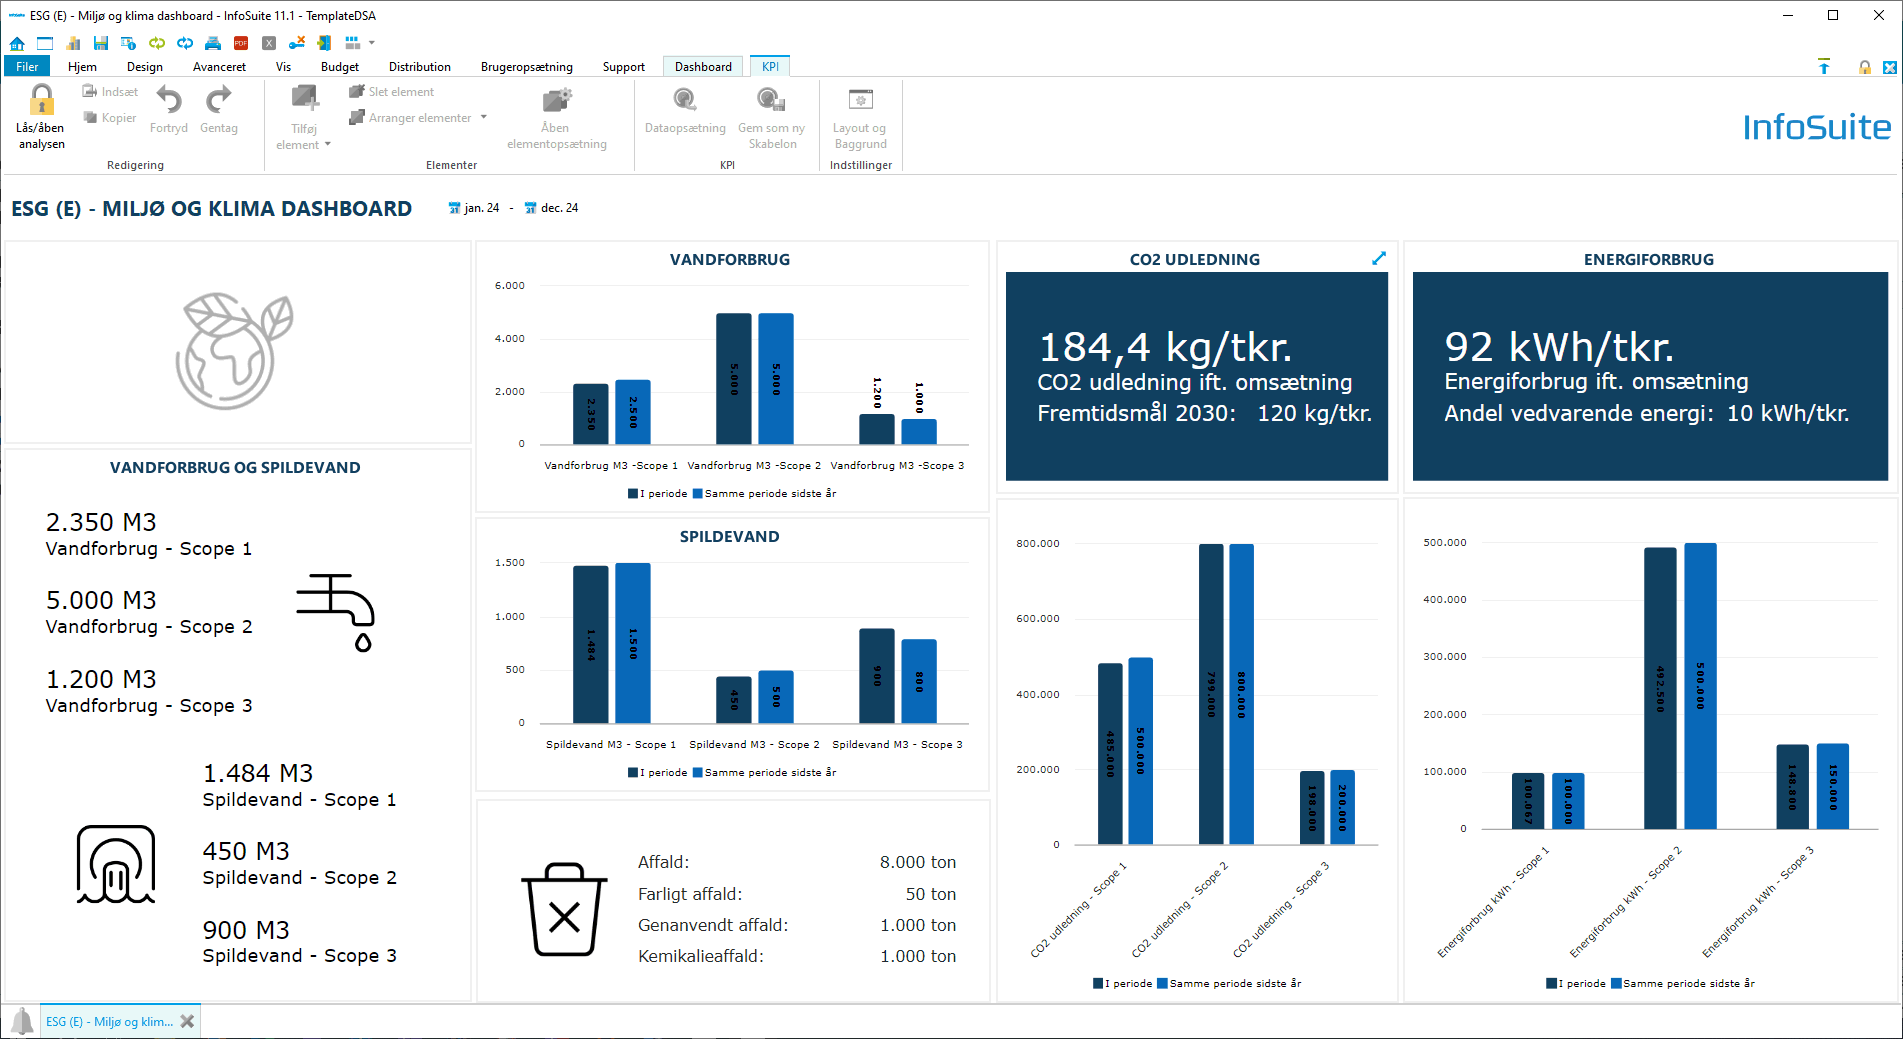Switch to the Avanceret ribbon tab
Screen dimensions: 1903x1039
[x=219, y=67]
